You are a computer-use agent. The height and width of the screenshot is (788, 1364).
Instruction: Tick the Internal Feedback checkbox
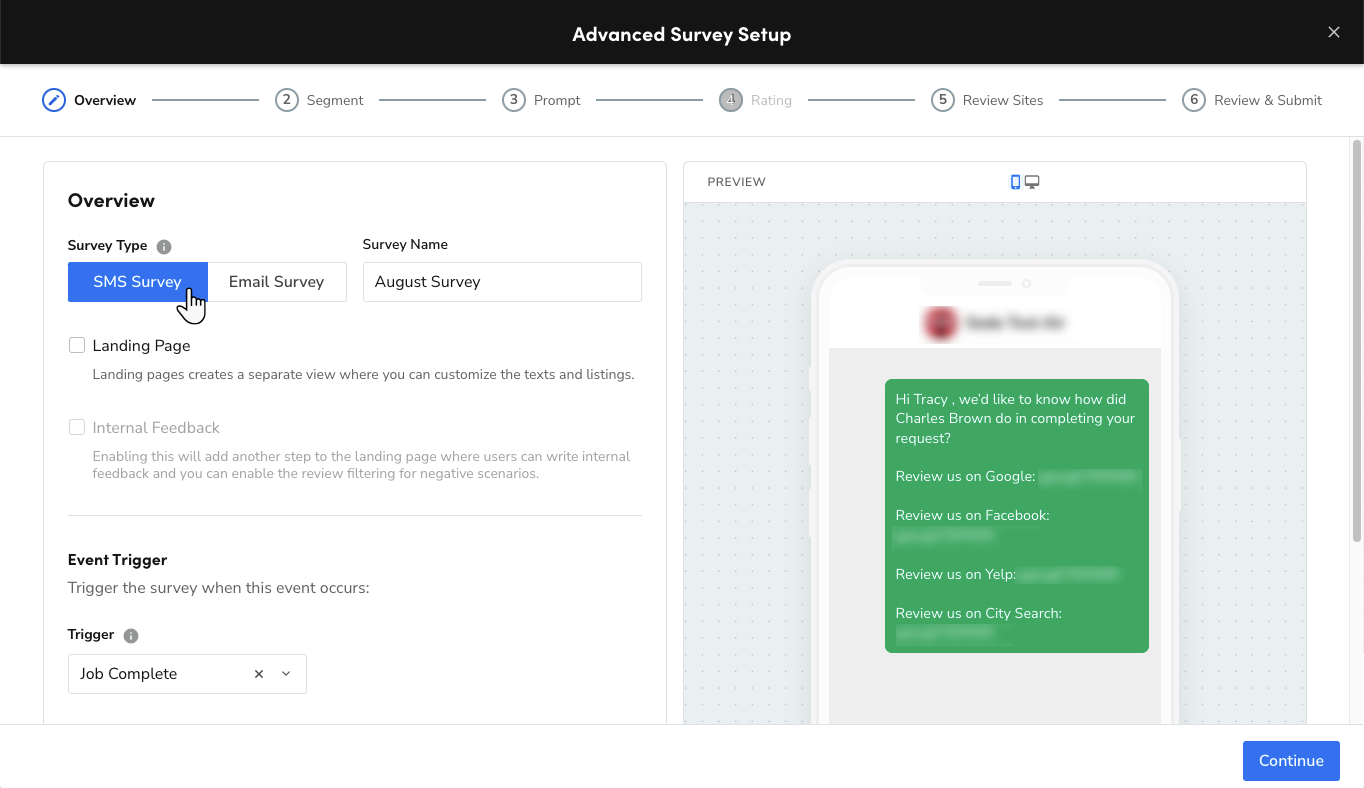[77, 427]
